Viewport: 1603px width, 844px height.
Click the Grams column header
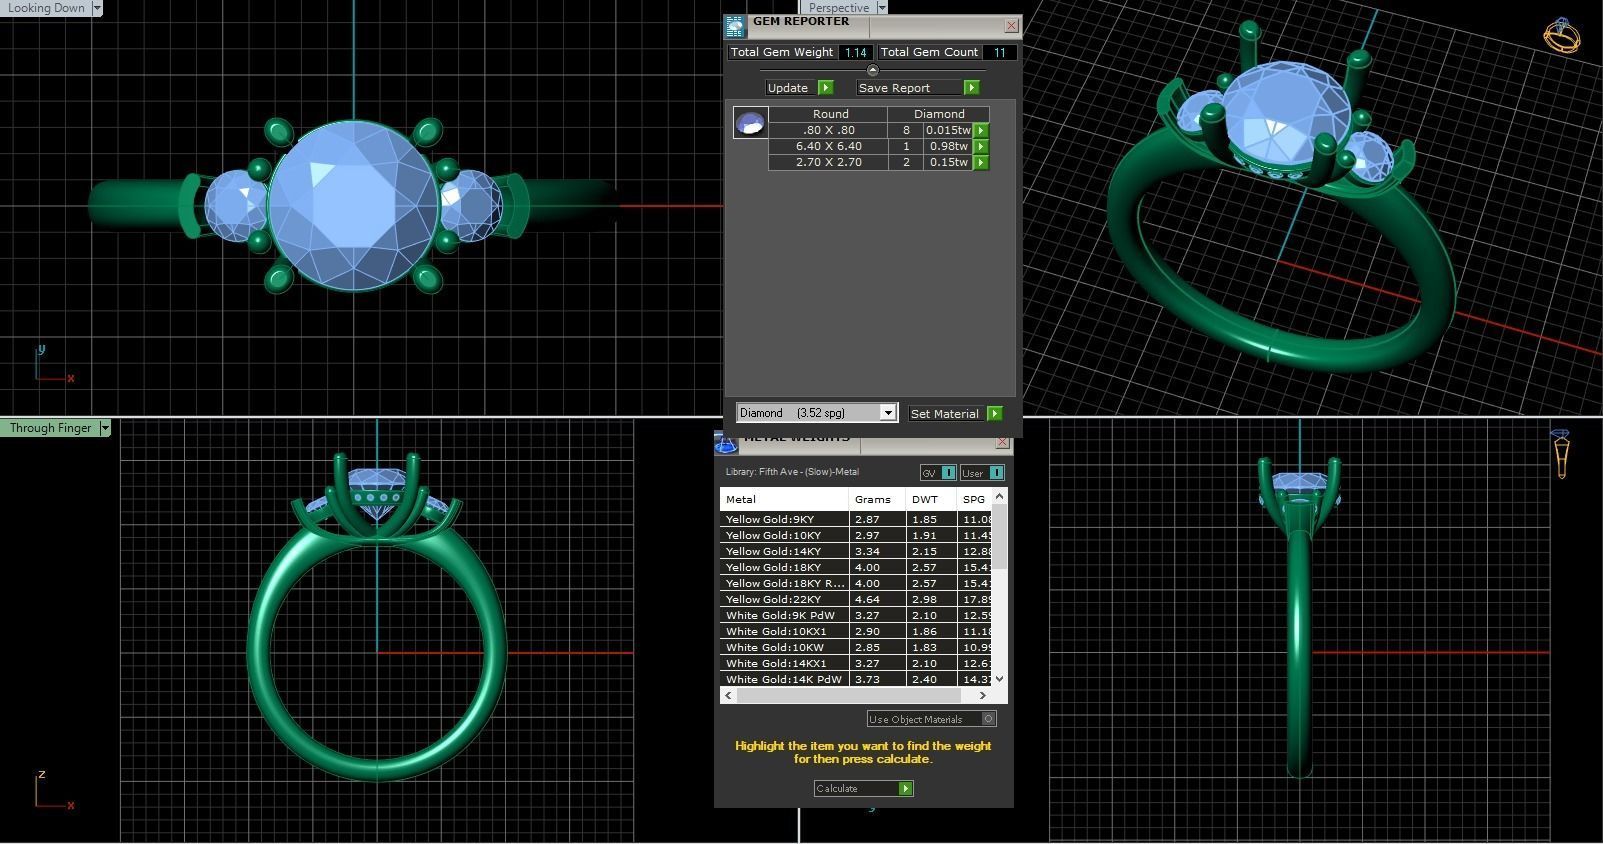[877, 499]
